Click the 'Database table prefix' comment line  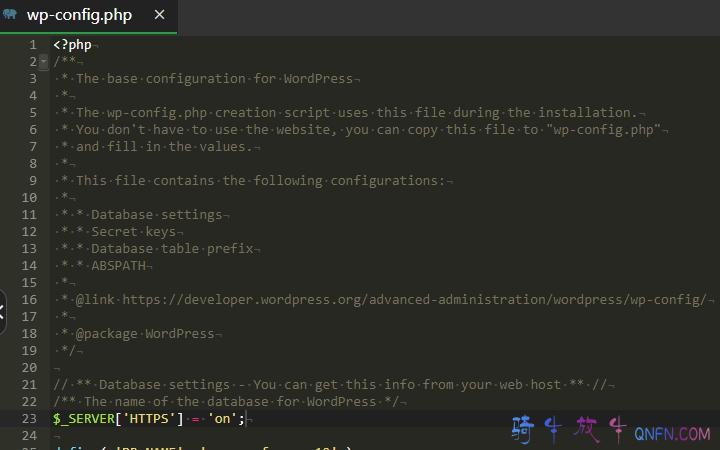point(172,249)
